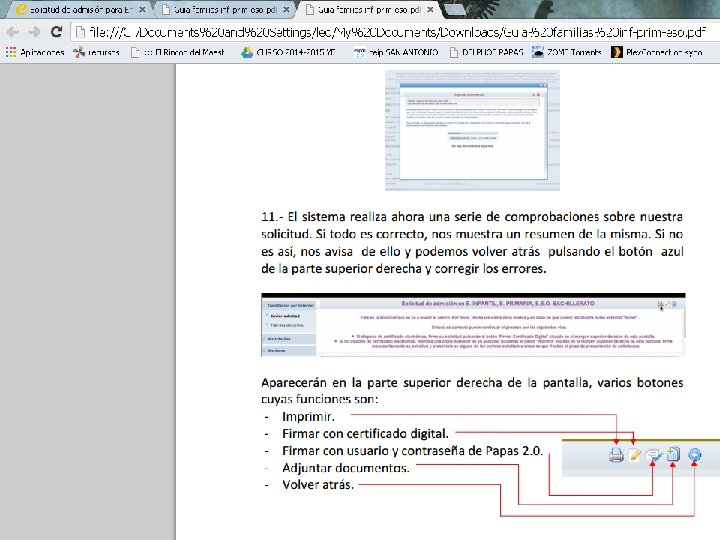This screenshot has width=720, height=540.
Task: Click the blue go-back arrow icon
Action: (695, 455)
